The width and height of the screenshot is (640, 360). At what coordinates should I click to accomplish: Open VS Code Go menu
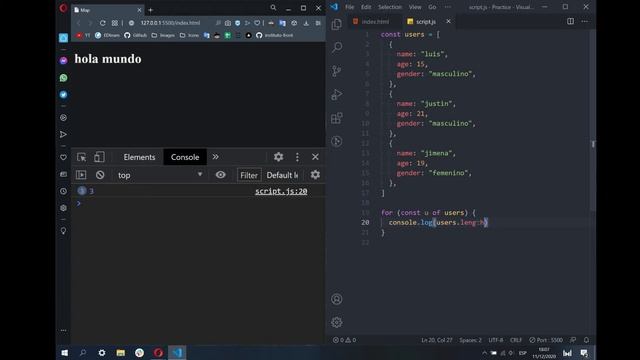(432, 7)
